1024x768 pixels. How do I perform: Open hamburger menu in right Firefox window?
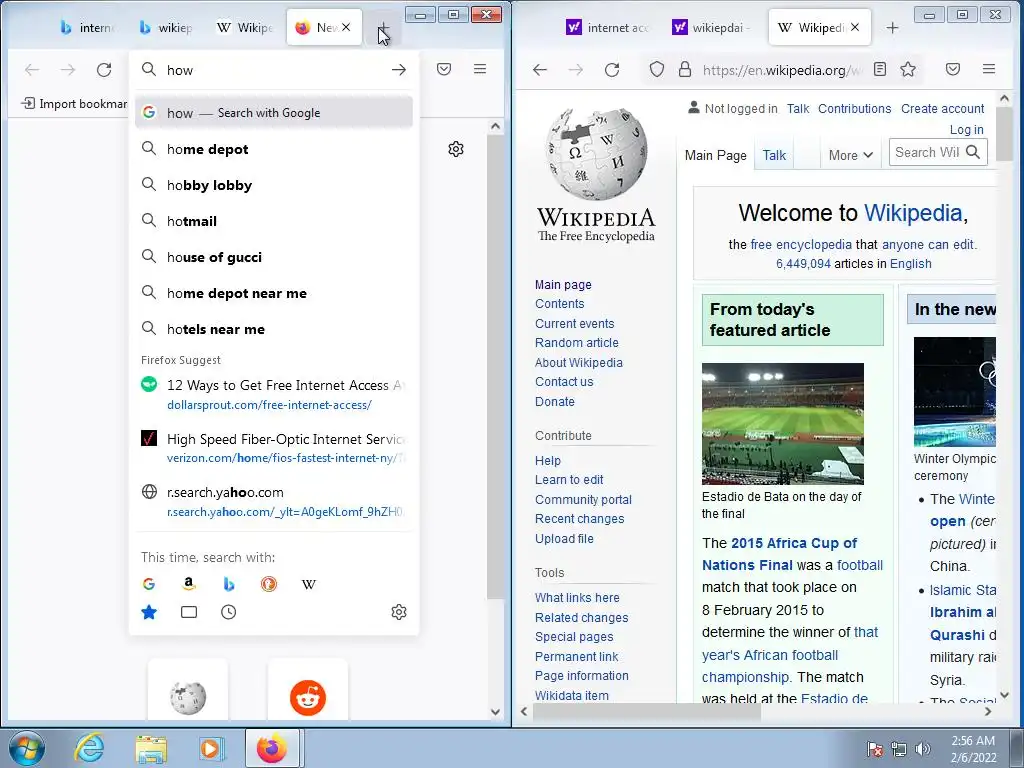(x=989, y=69)
